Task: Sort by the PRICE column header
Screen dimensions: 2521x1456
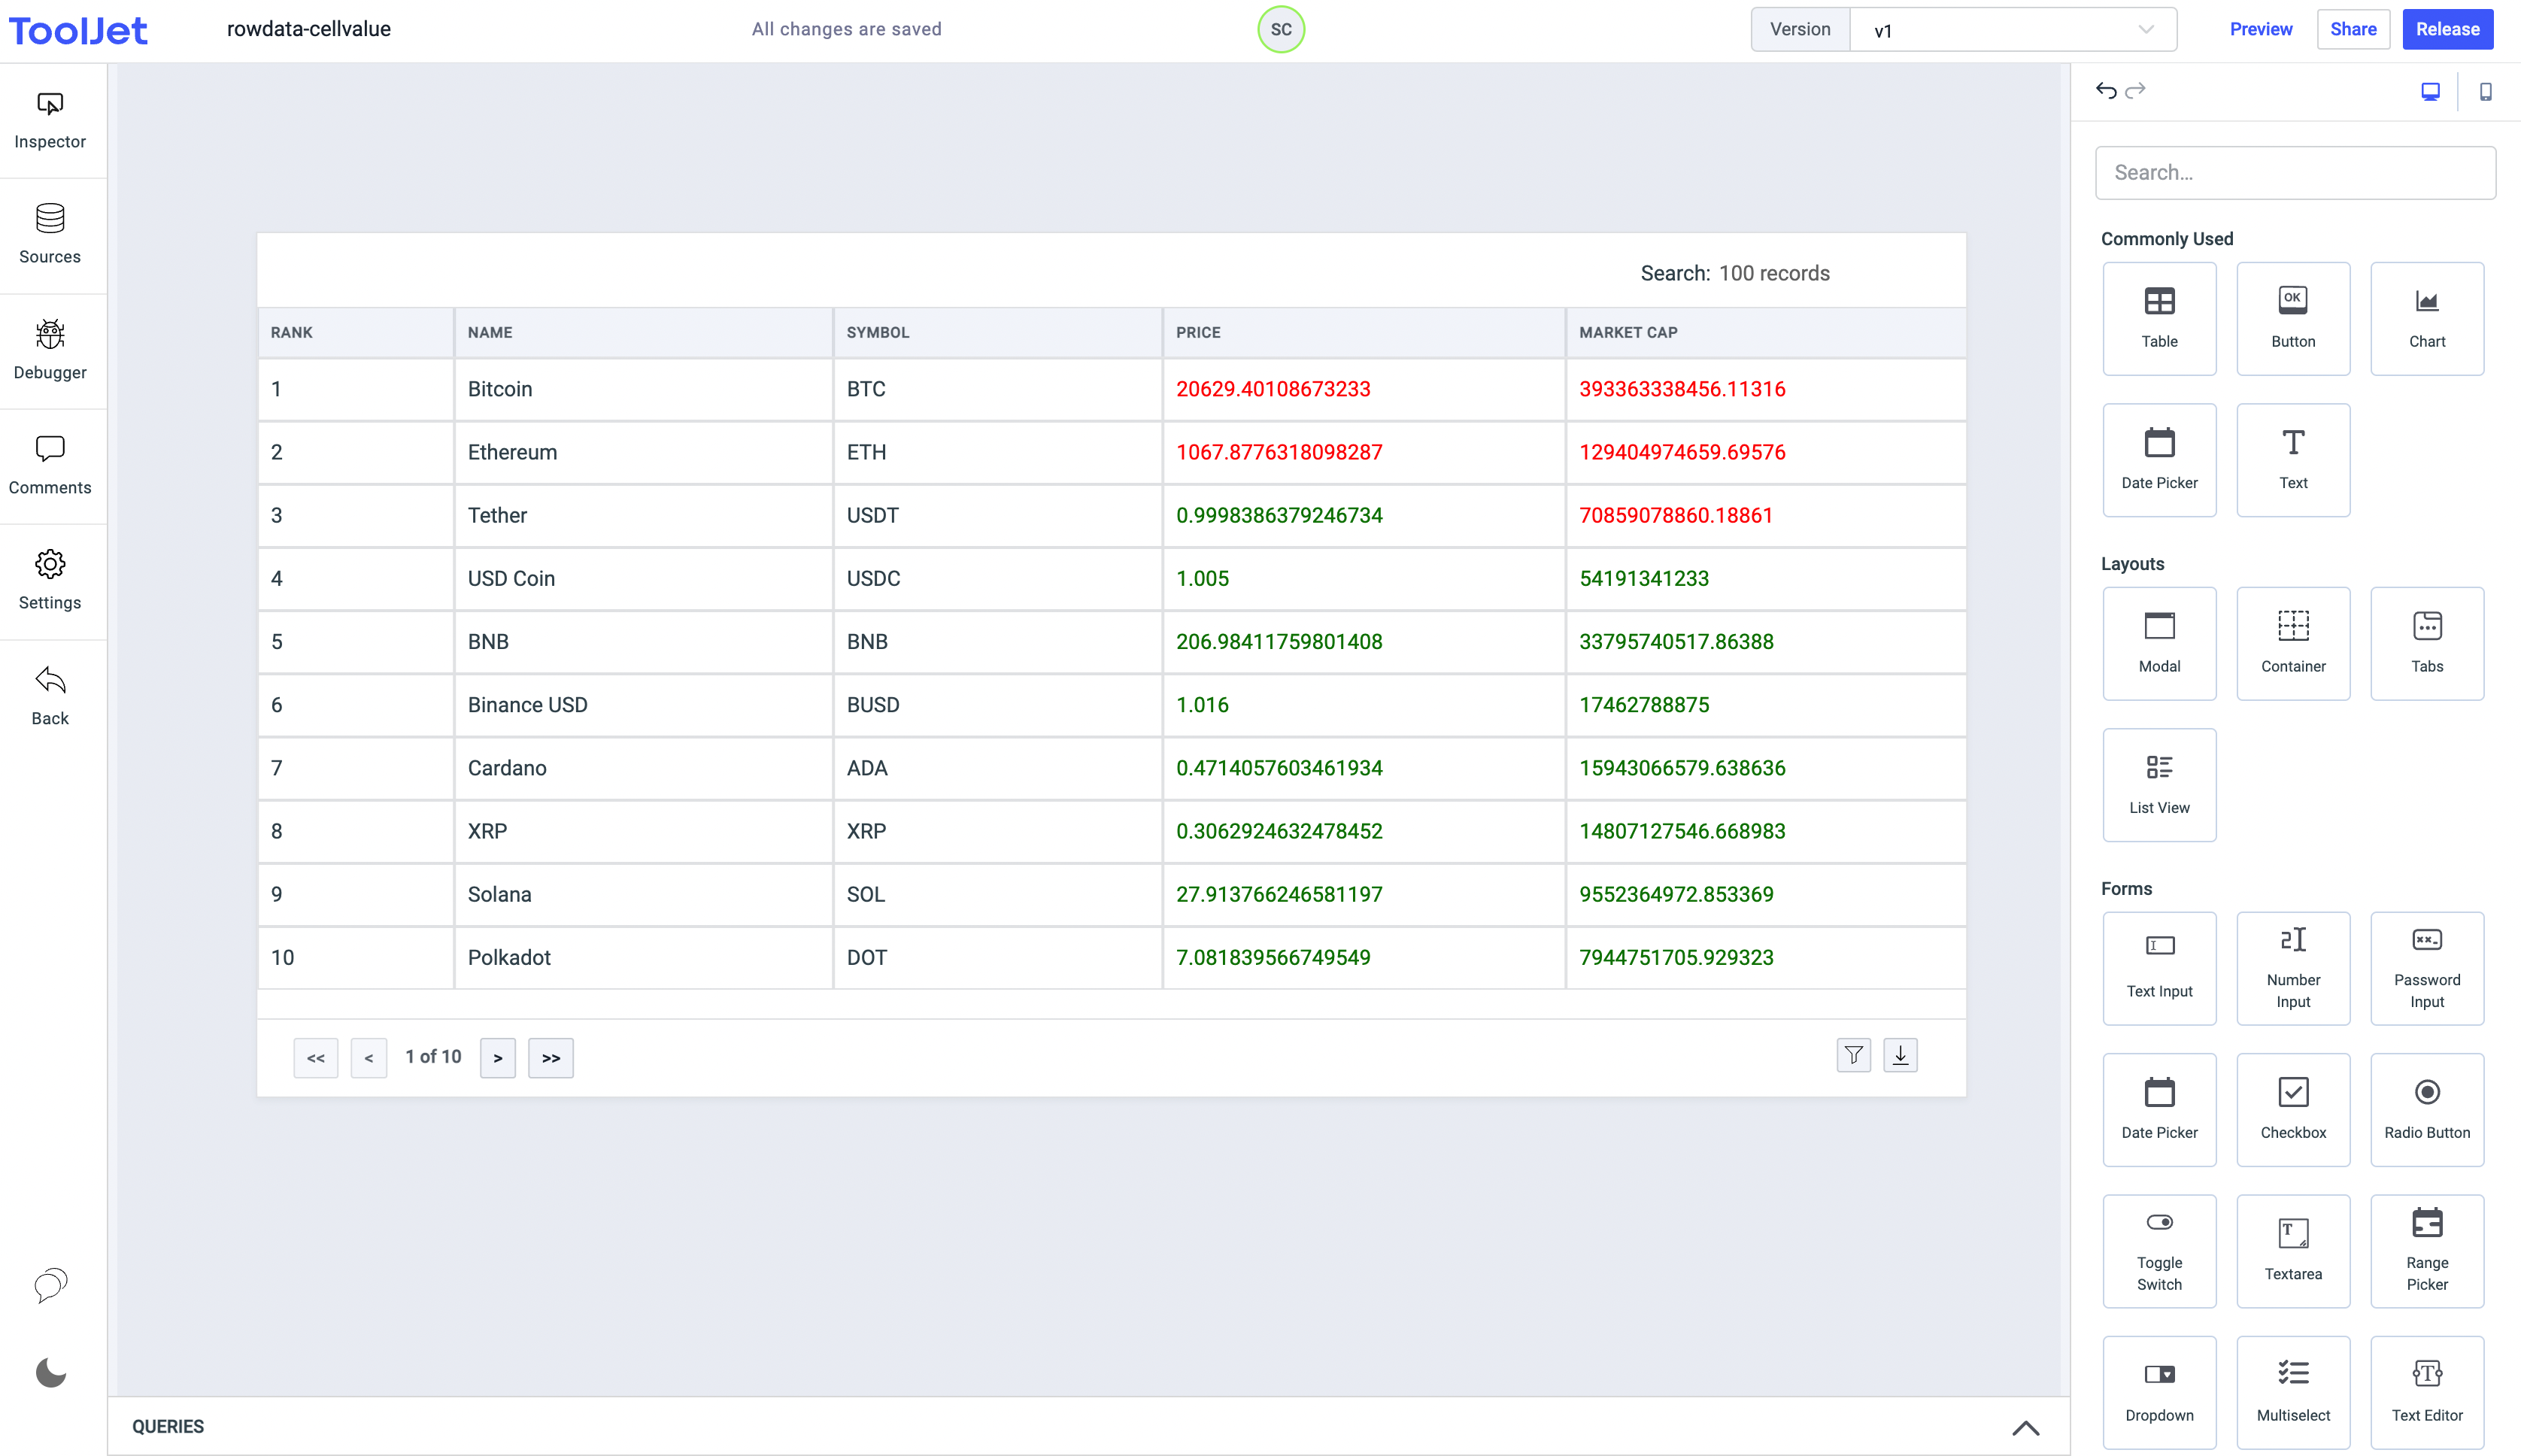Action: [x=1363, y=332]
